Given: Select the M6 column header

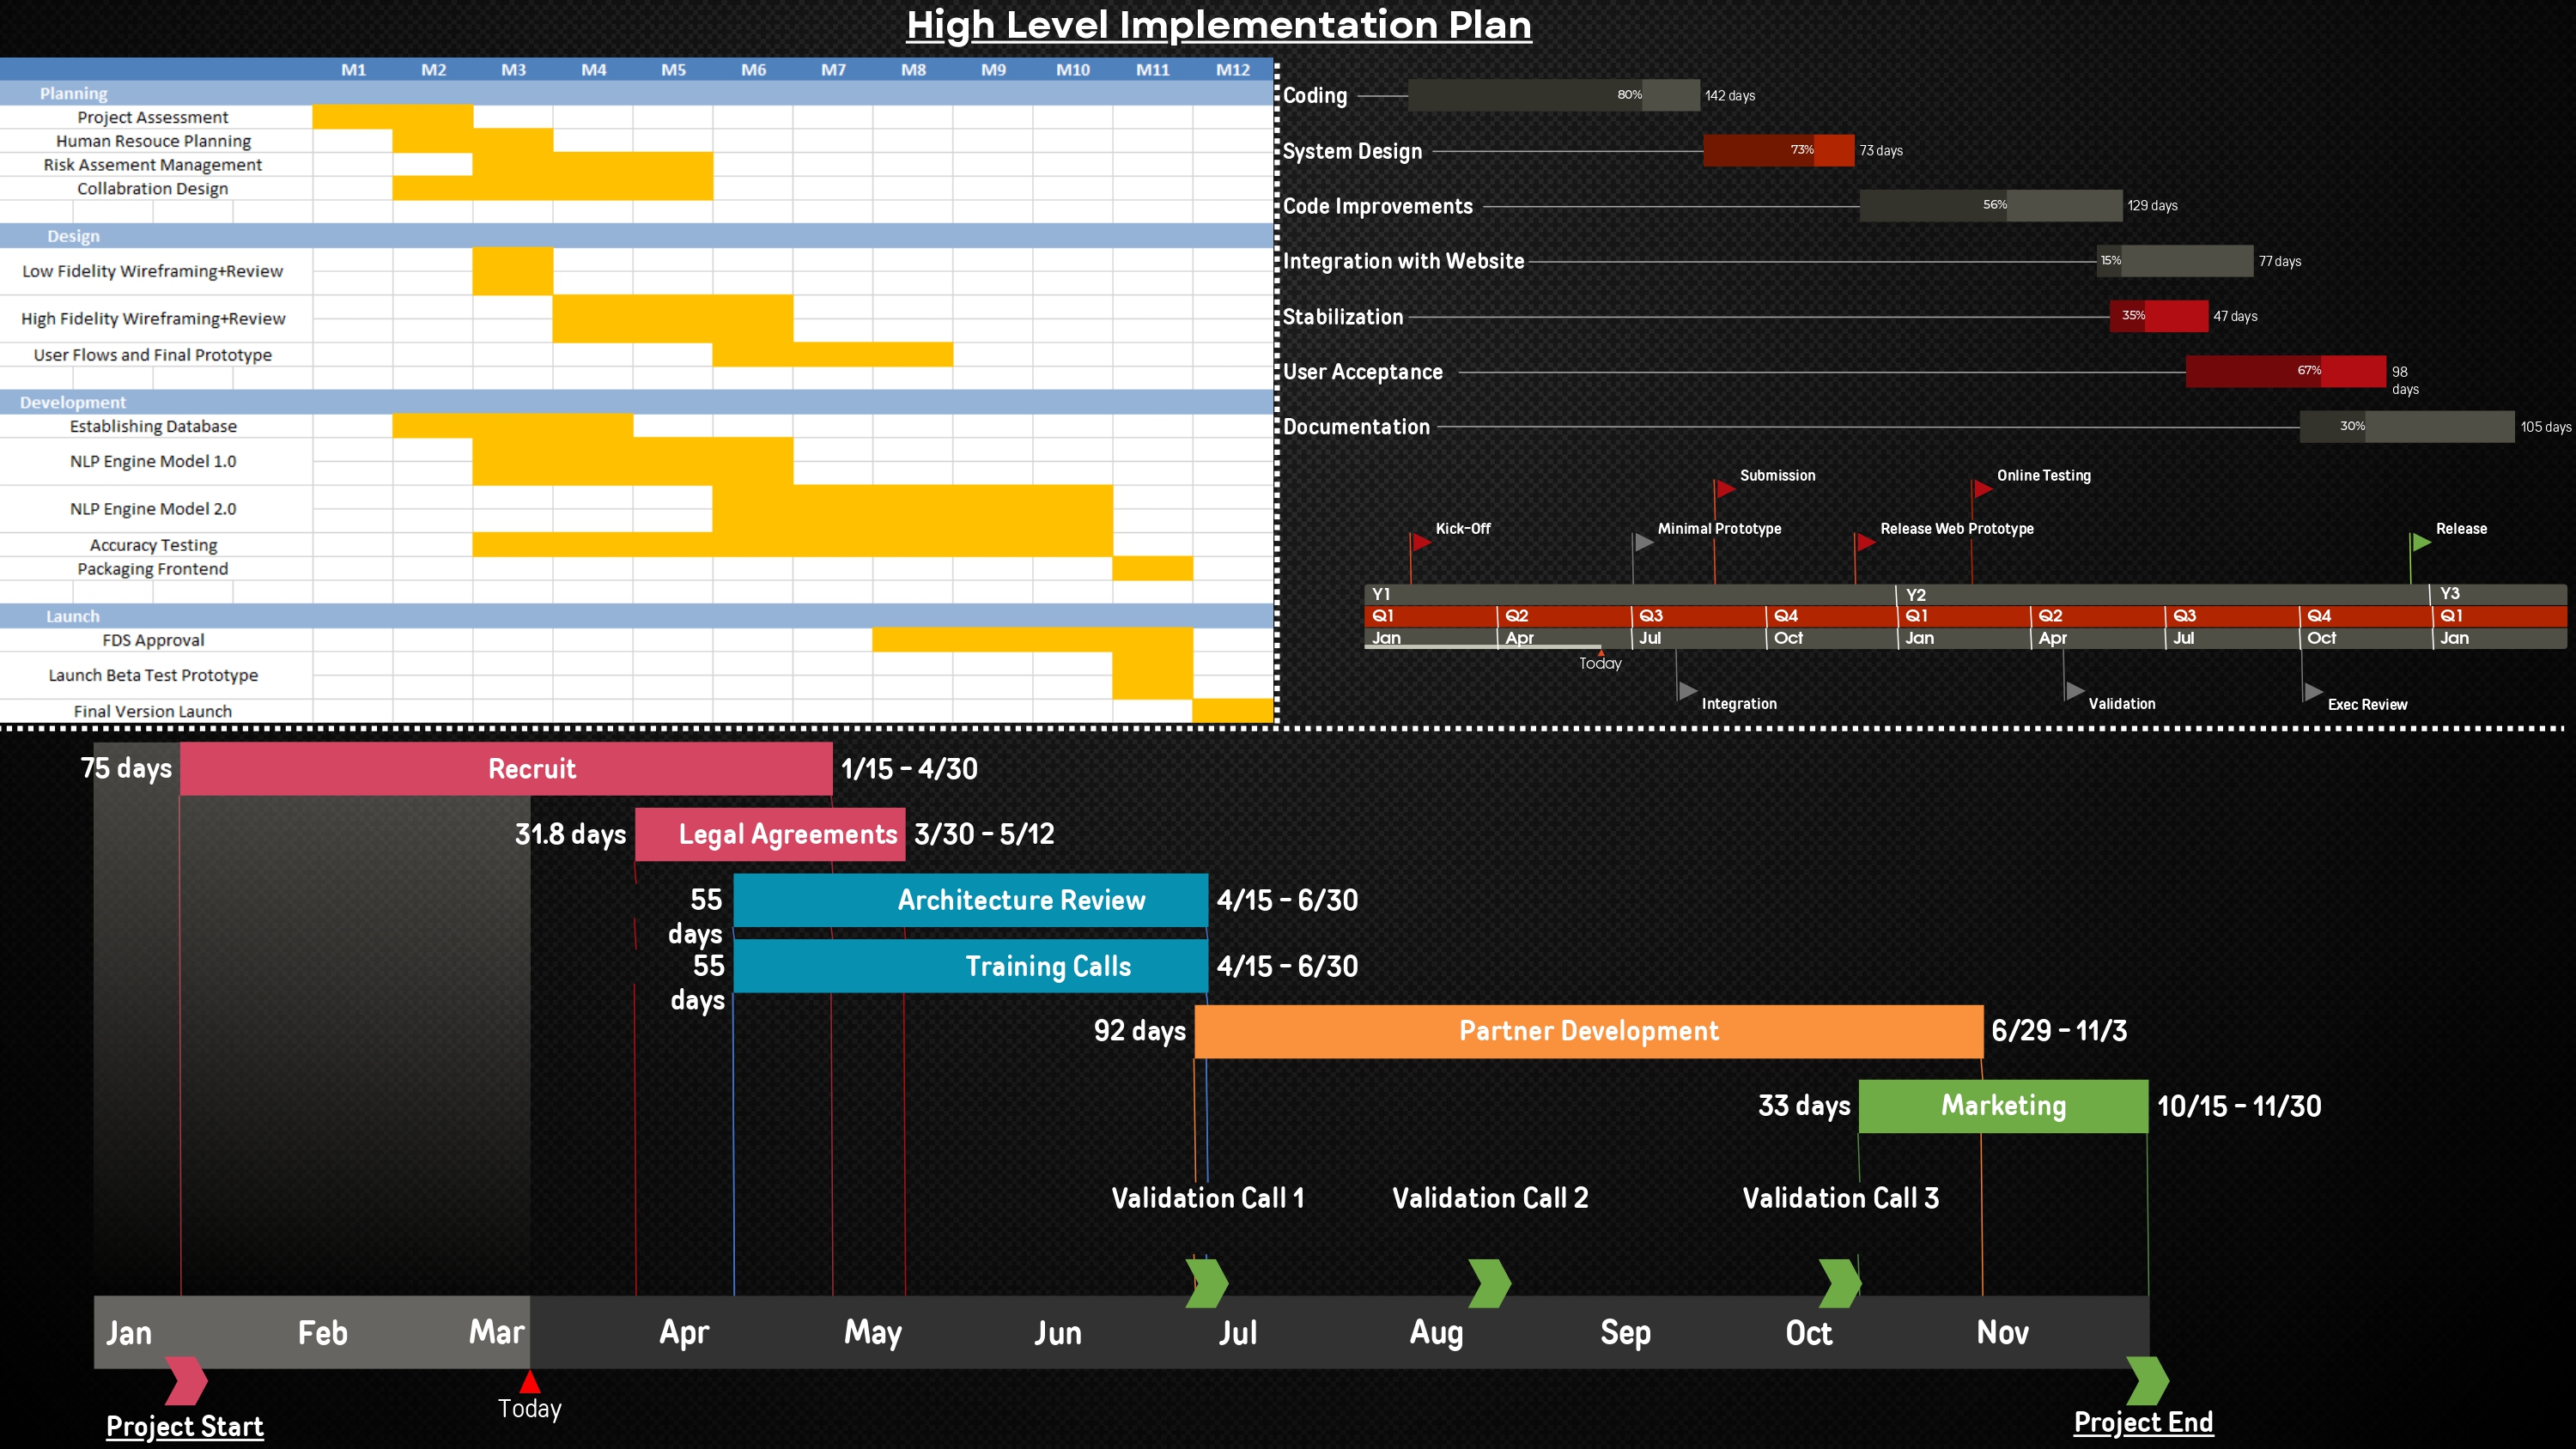Looking at the screenshot, I should tap(753, 70).
